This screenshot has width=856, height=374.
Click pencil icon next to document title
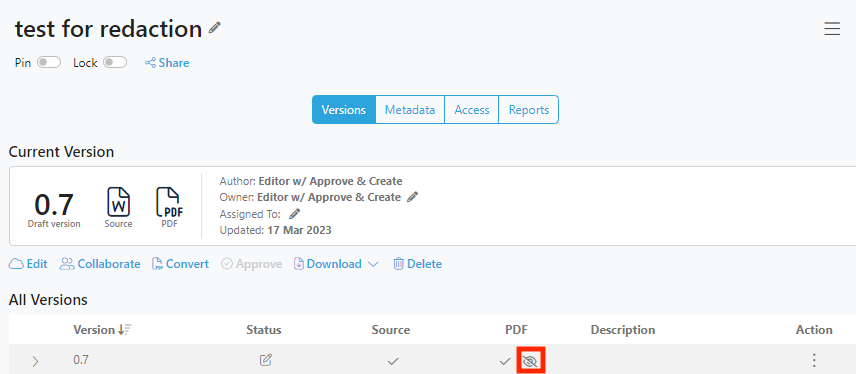(215, 27)
